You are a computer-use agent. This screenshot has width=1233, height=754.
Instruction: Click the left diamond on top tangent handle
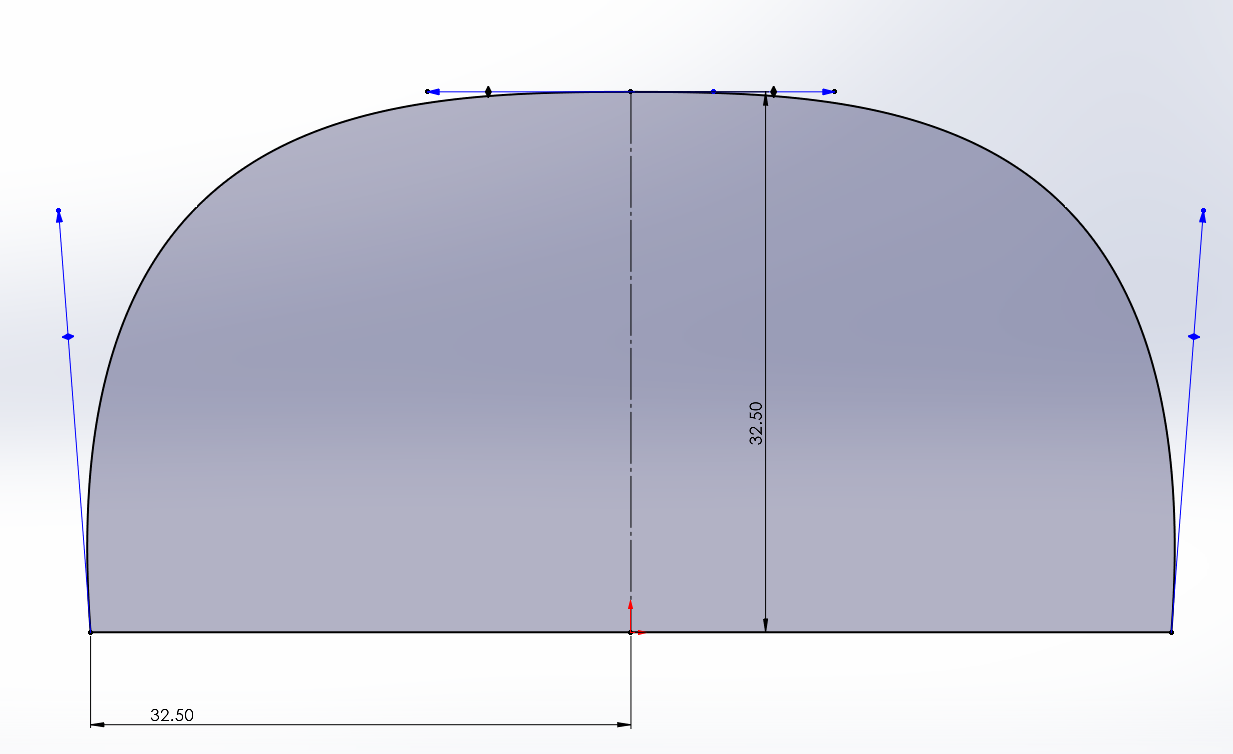(488, 91)
